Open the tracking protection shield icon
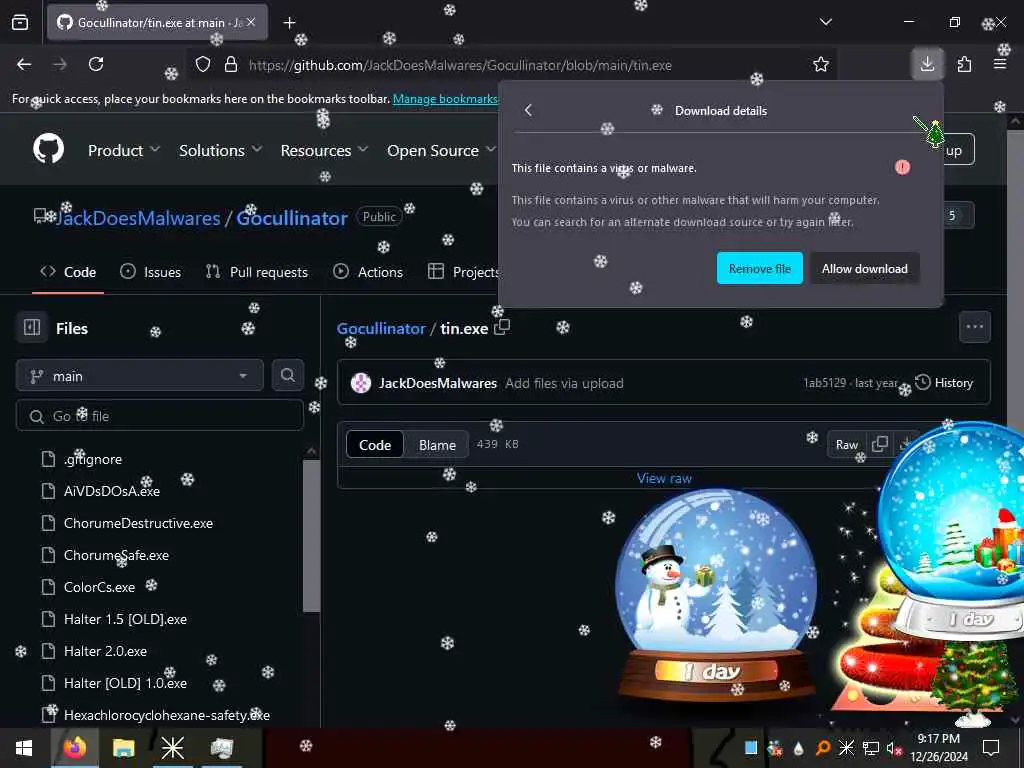The image size is (1024, 768). pos(203,65)
